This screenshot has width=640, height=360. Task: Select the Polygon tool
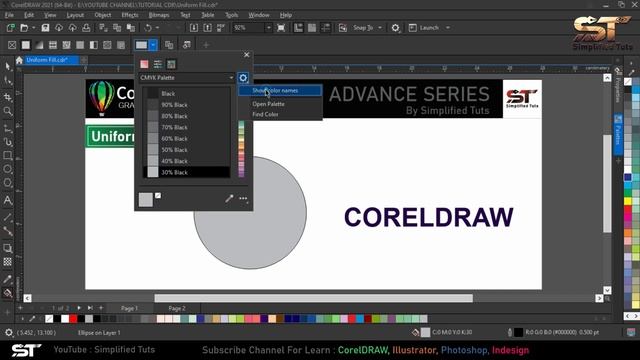click(8, 183)
